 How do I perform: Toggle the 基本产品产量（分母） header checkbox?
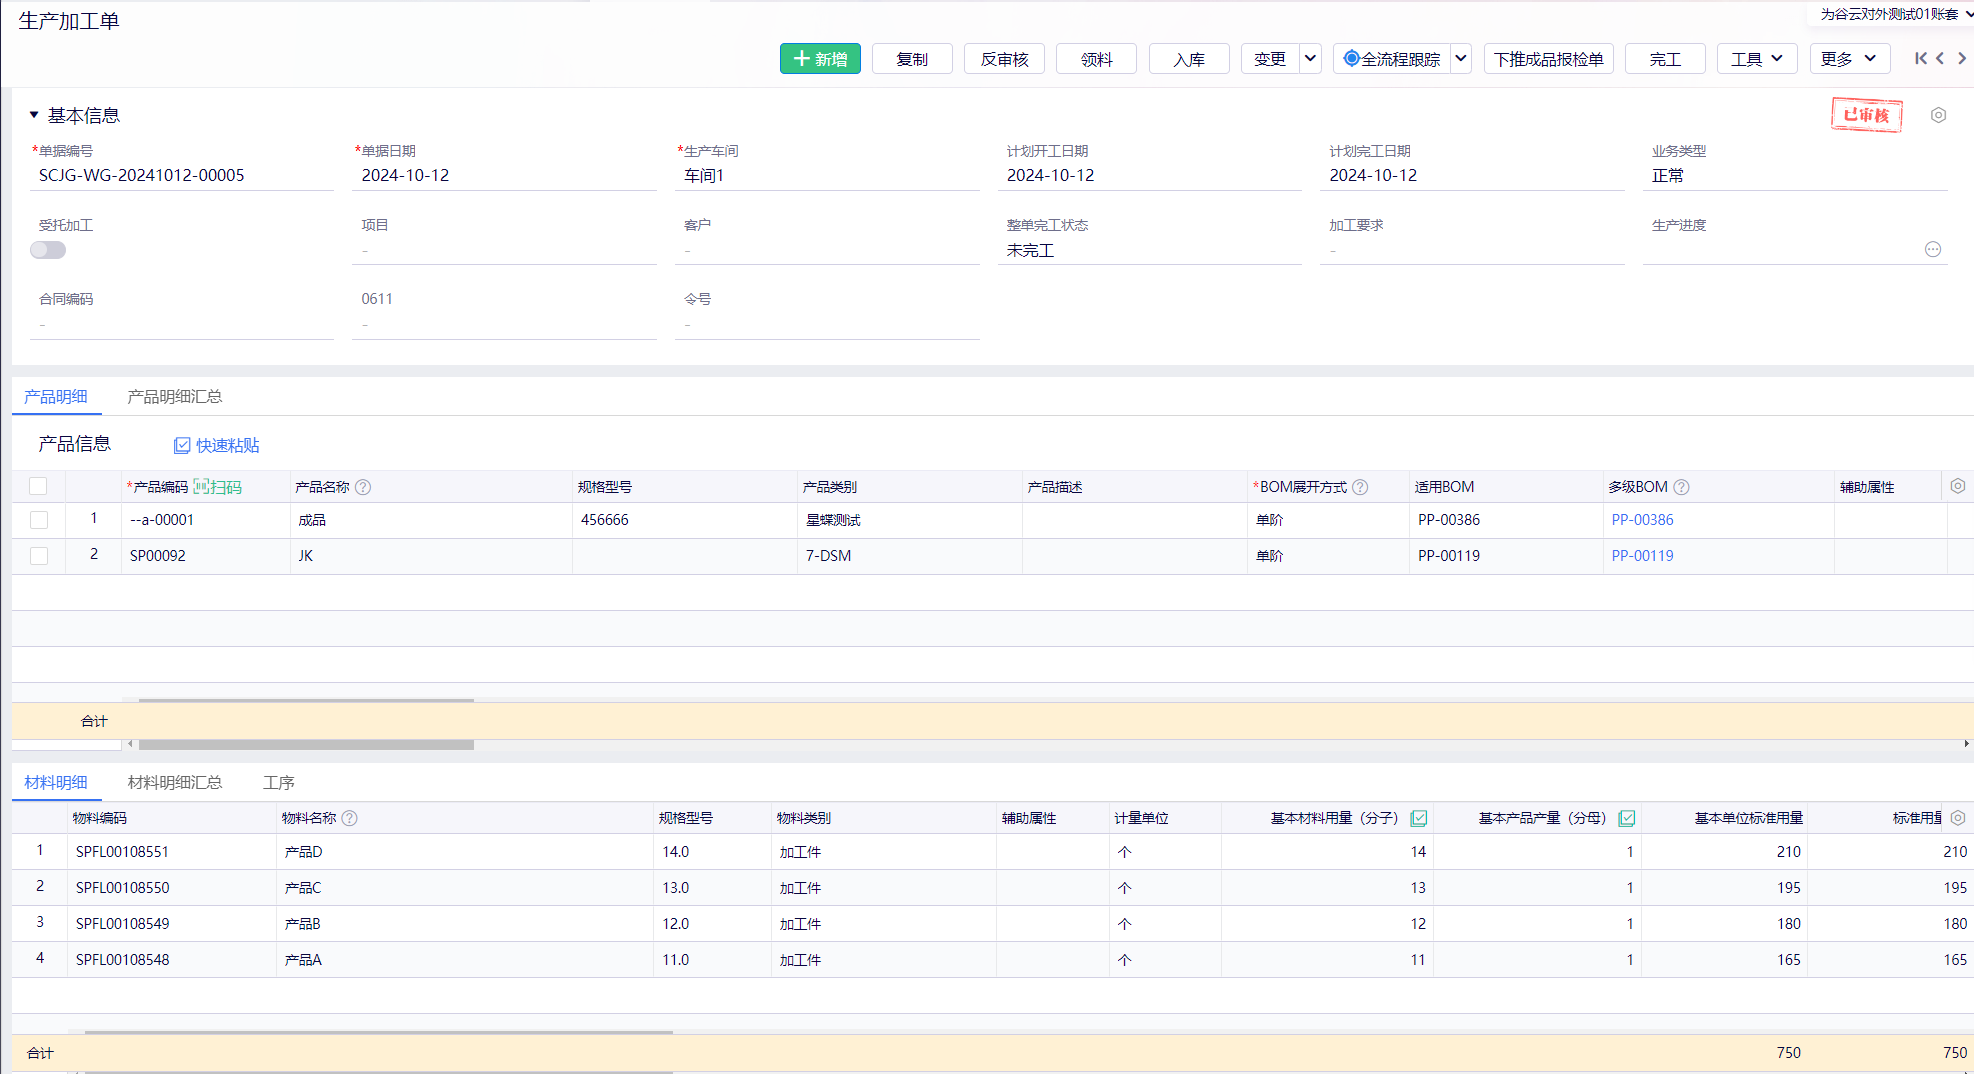point(1627,818)
